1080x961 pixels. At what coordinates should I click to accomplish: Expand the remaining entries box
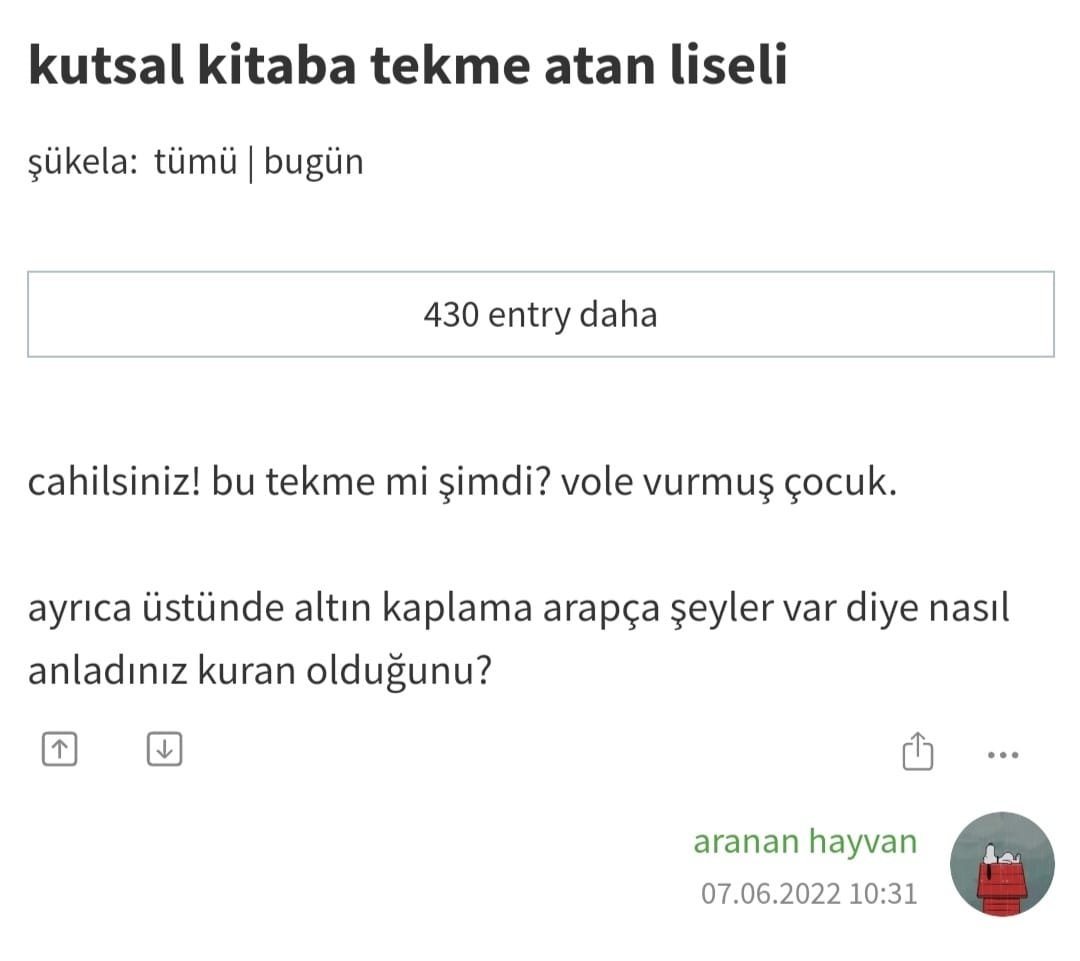pos(540,314)
